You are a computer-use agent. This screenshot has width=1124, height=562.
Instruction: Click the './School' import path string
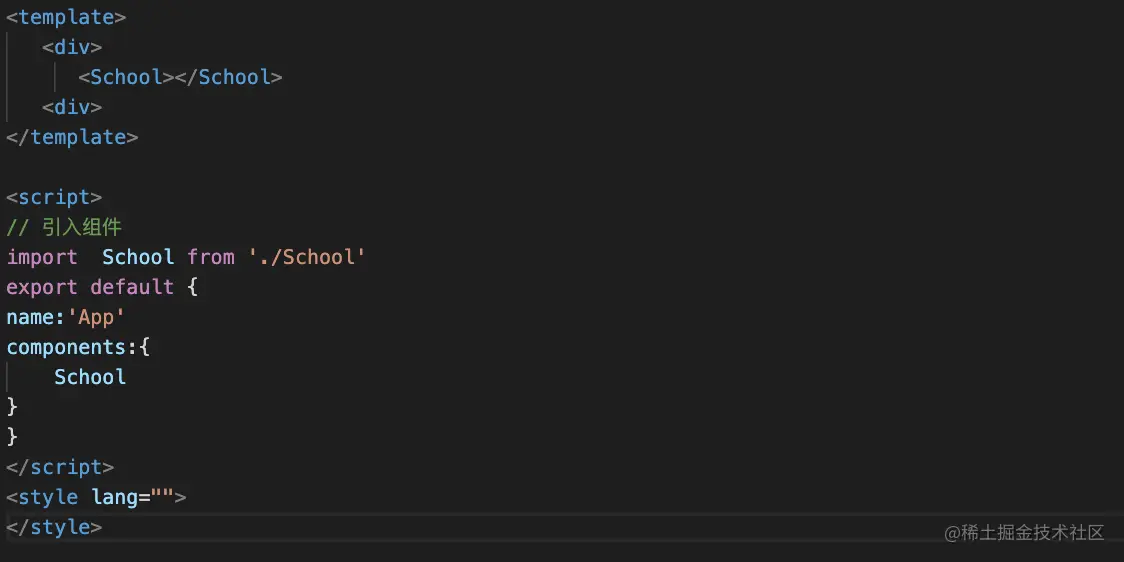[x=308, y=257]
